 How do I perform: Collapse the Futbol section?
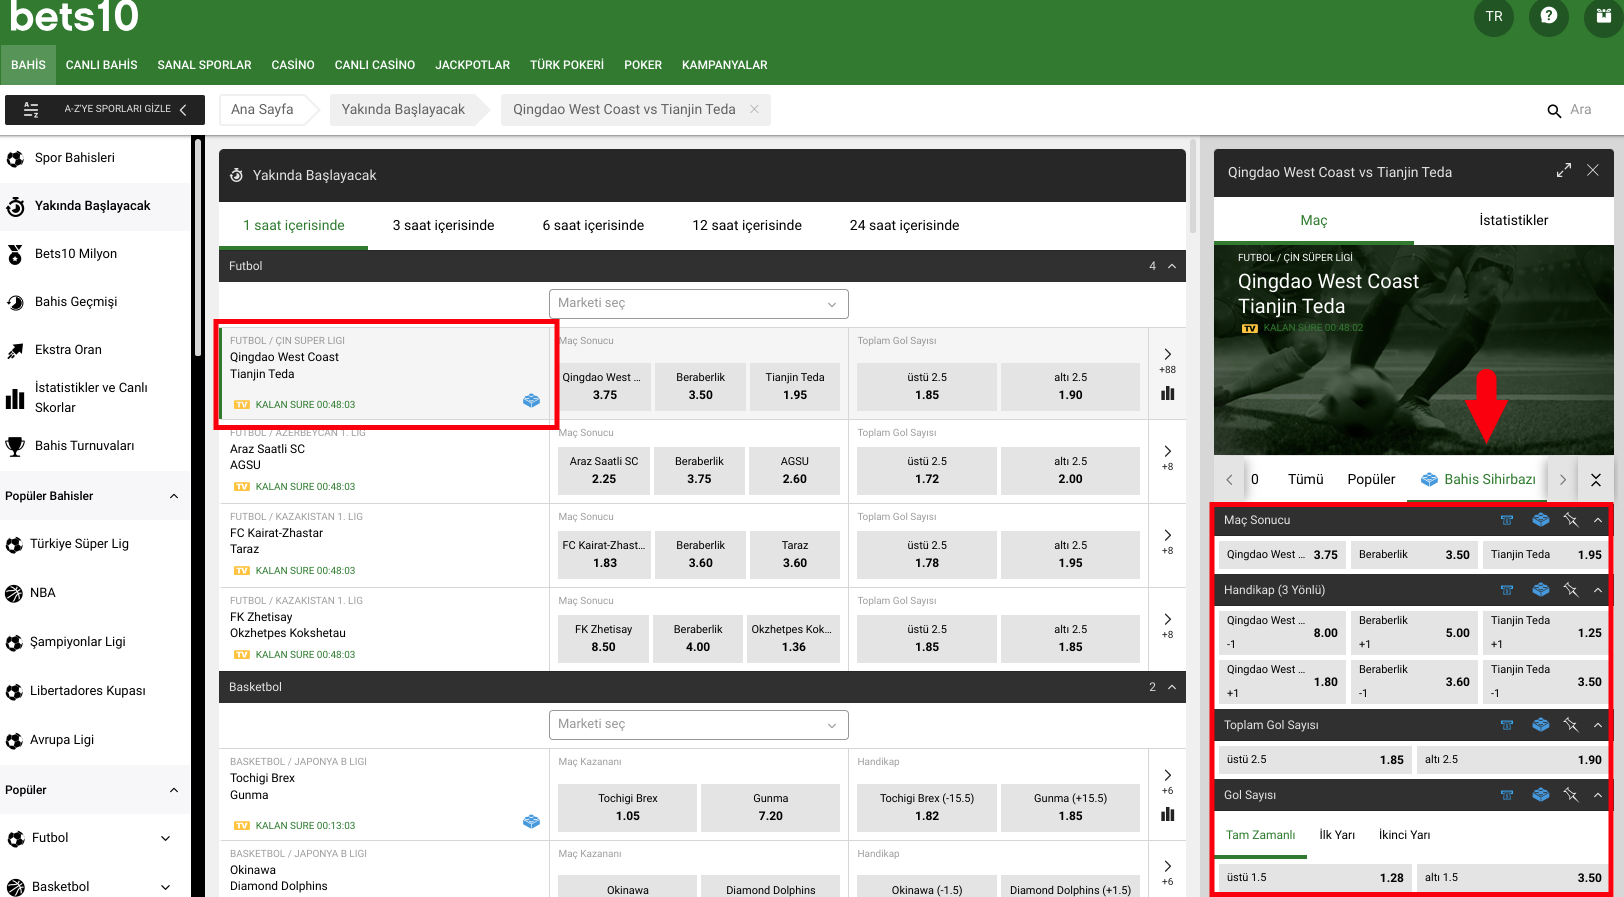(1172, 266)
